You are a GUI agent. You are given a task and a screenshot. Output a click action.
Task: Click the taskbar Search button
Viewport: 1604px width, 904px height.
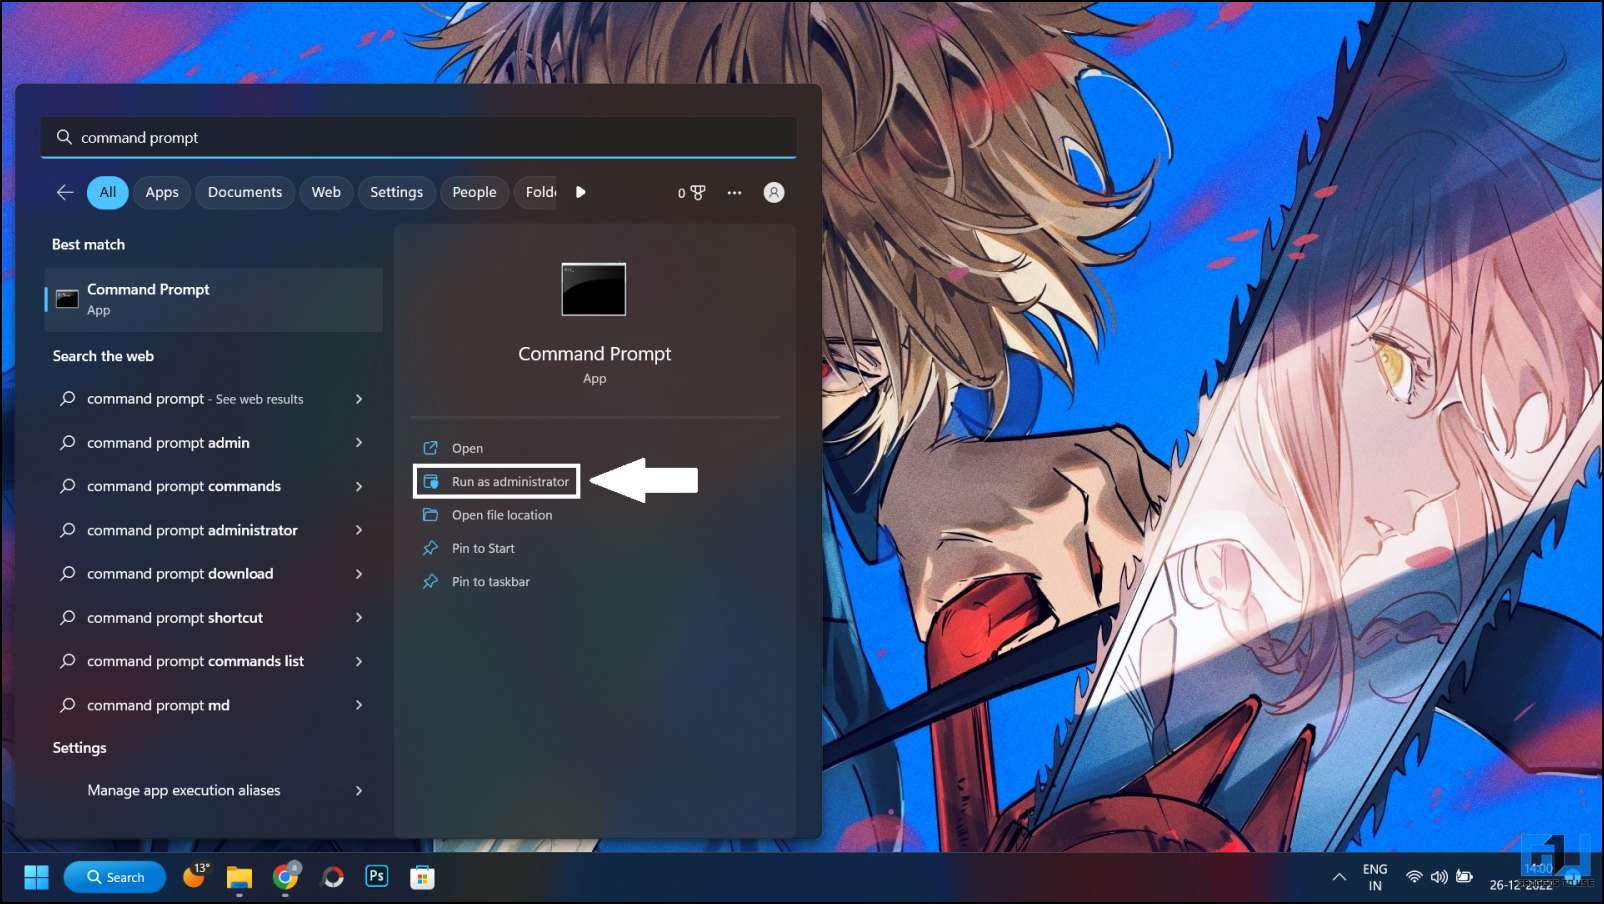click(115, 877)
